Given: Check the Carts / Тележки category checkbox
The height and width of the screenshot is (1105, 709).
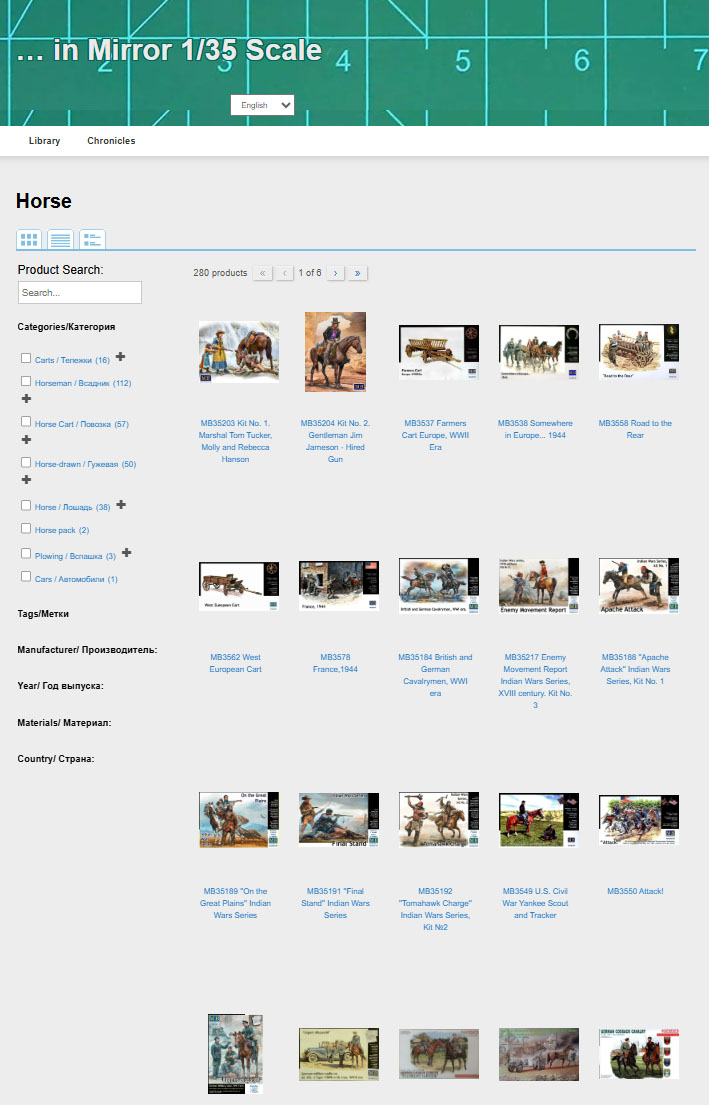Looking at the screenshot, I should [x=26, y=358].
